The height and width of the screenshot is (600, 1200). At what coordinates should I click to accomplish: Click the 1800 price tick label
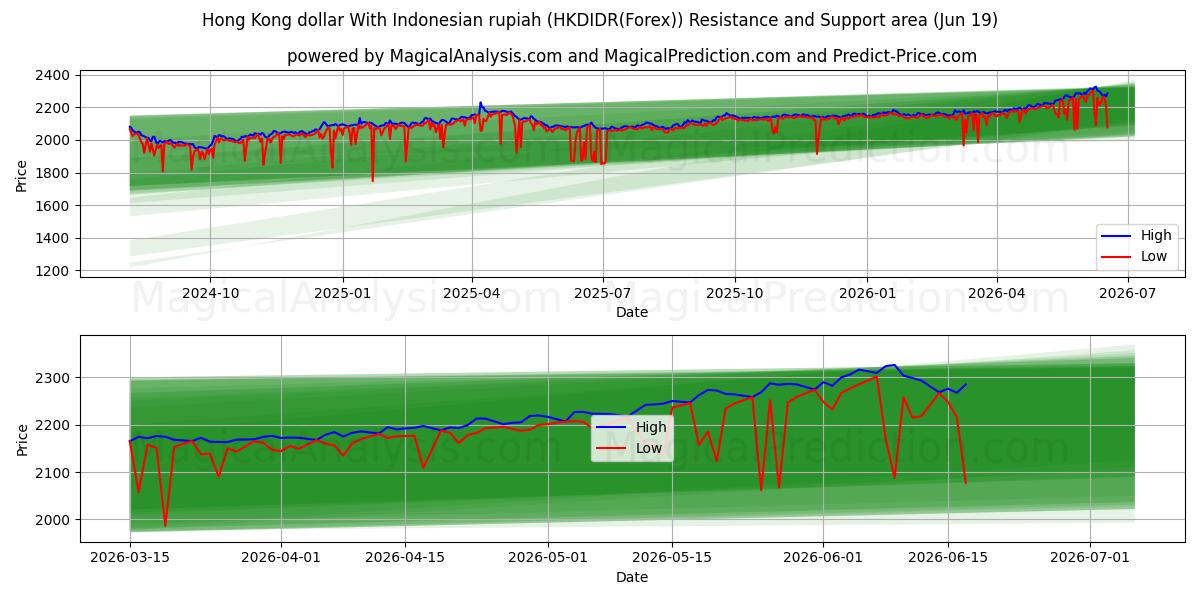53,174
